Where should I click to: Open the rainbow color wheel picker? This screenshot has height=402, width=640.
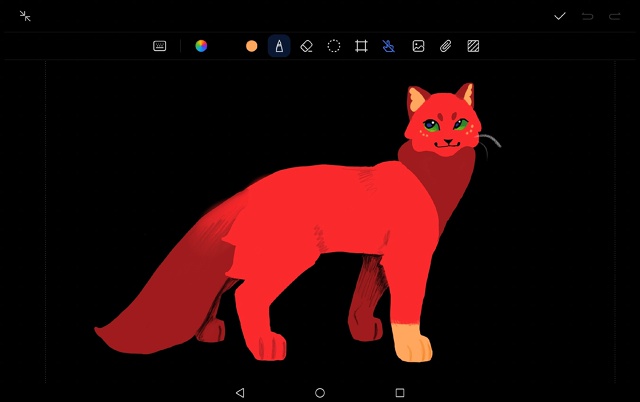point(201,46)
